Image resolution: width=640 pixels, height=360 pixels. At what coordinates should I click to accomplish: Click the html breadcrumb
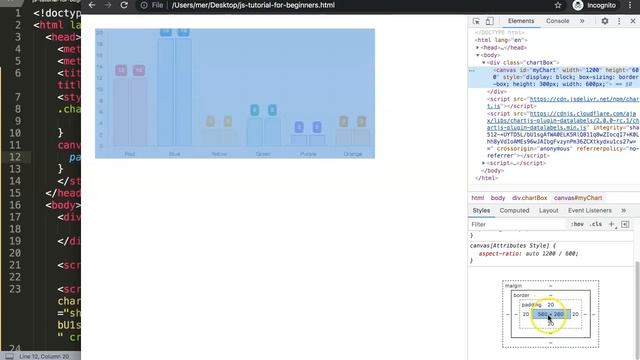(478, 198)
